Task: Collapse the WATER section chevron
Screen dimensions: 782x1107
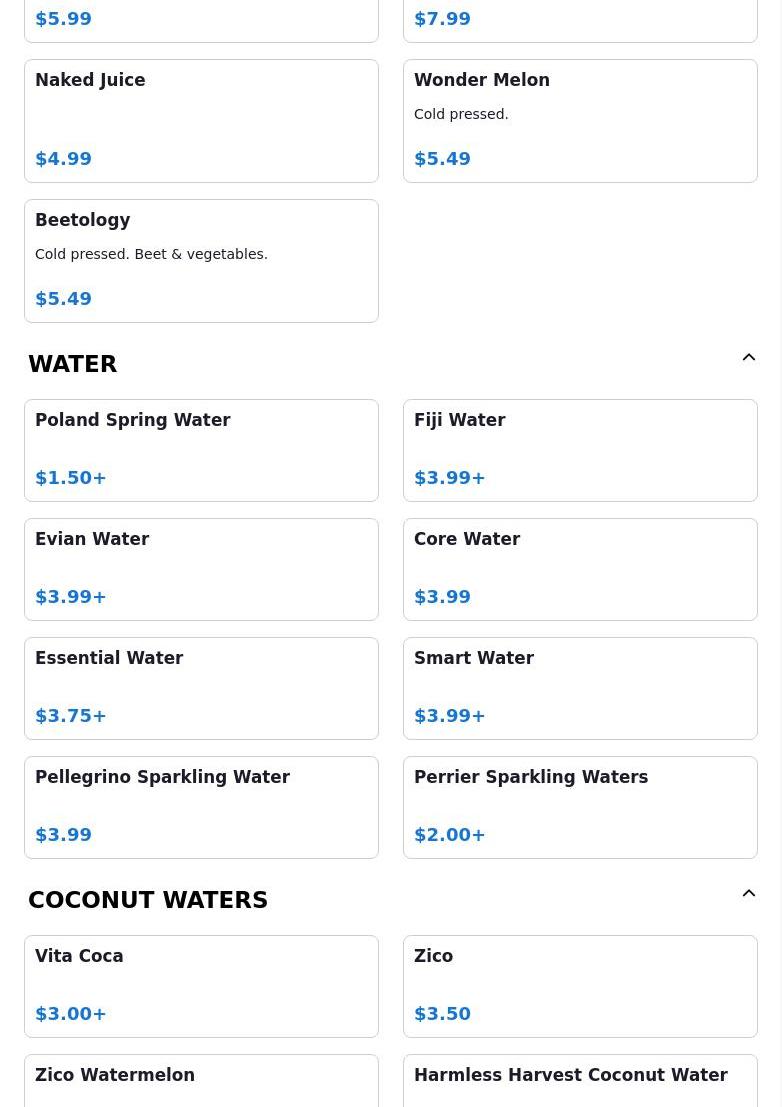Action: click(749, 358)
